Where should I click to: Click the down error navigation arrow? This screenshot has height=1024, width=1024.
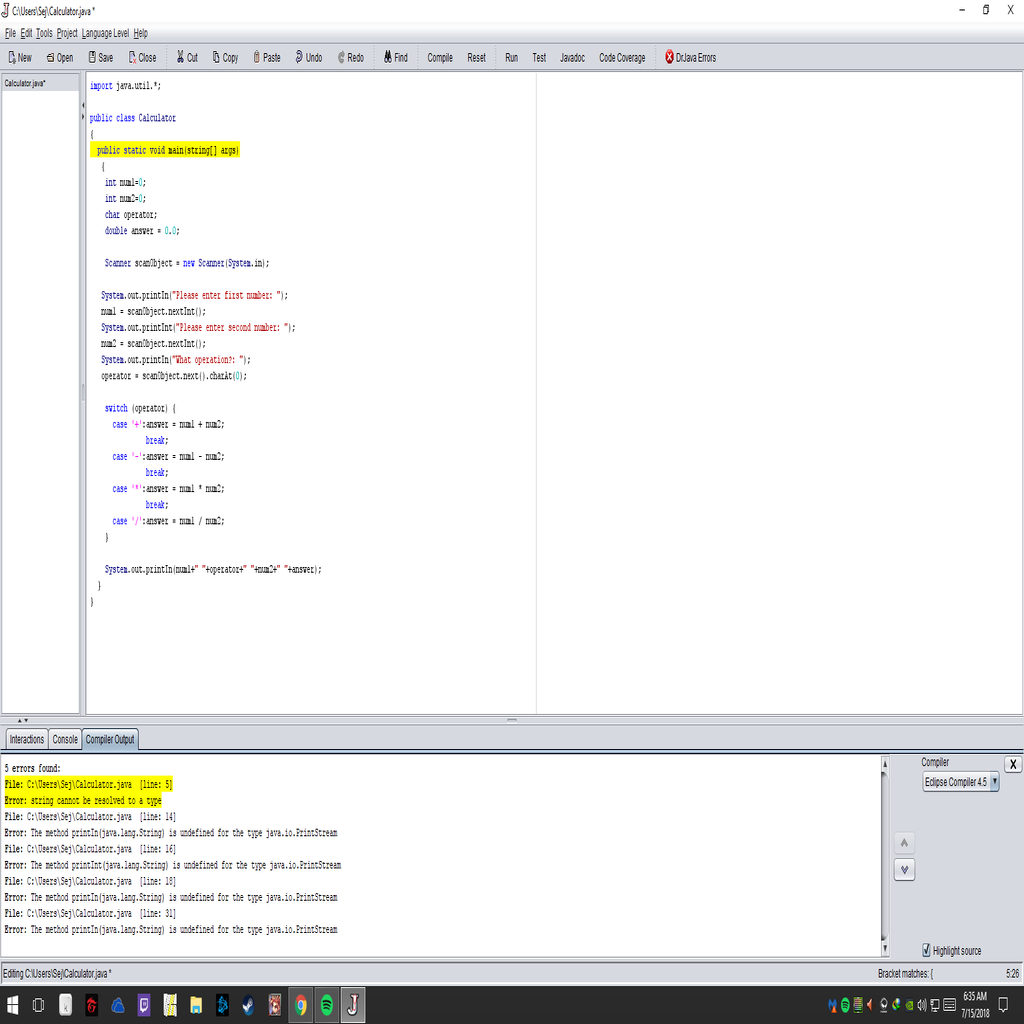pos(904,869)
